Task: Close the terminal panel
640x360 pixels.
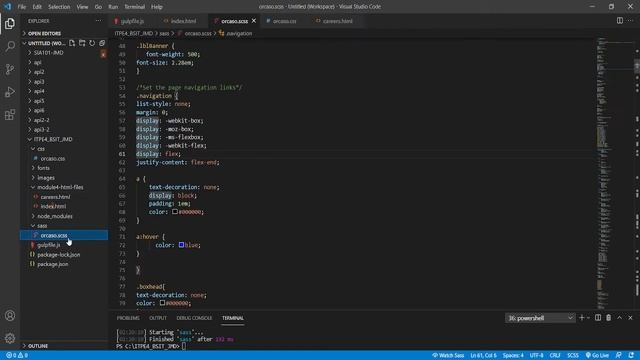Action: coord(630,318)
